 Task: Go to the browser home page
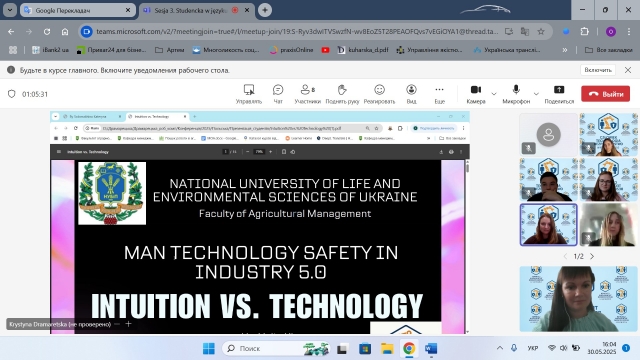point(65,31)
